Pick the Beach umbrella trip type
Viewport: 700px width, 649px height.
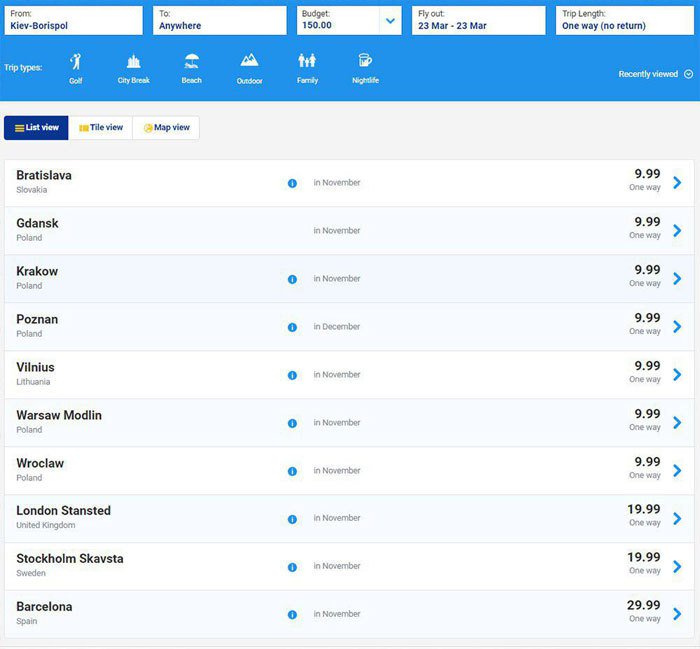[191, 63]
